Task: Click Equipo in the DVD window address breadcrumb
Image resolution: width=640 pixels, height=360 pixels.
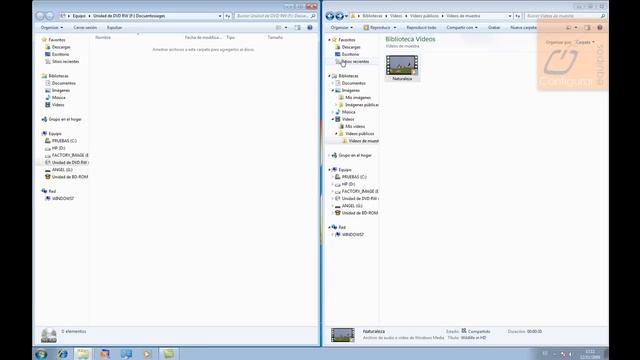Action: point(79,16)
